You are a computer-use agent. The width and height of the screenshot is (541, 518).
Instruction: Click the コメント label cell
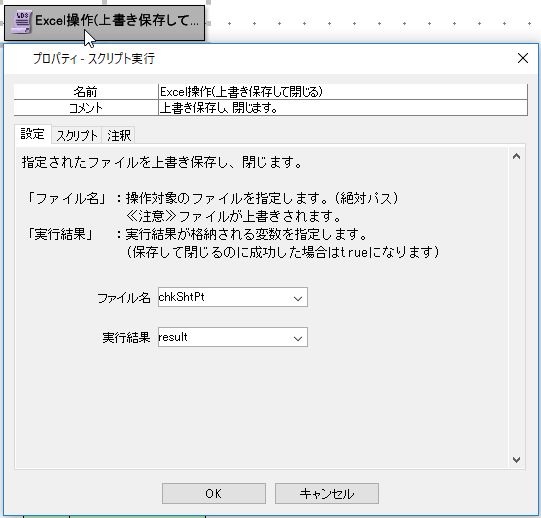86,108
